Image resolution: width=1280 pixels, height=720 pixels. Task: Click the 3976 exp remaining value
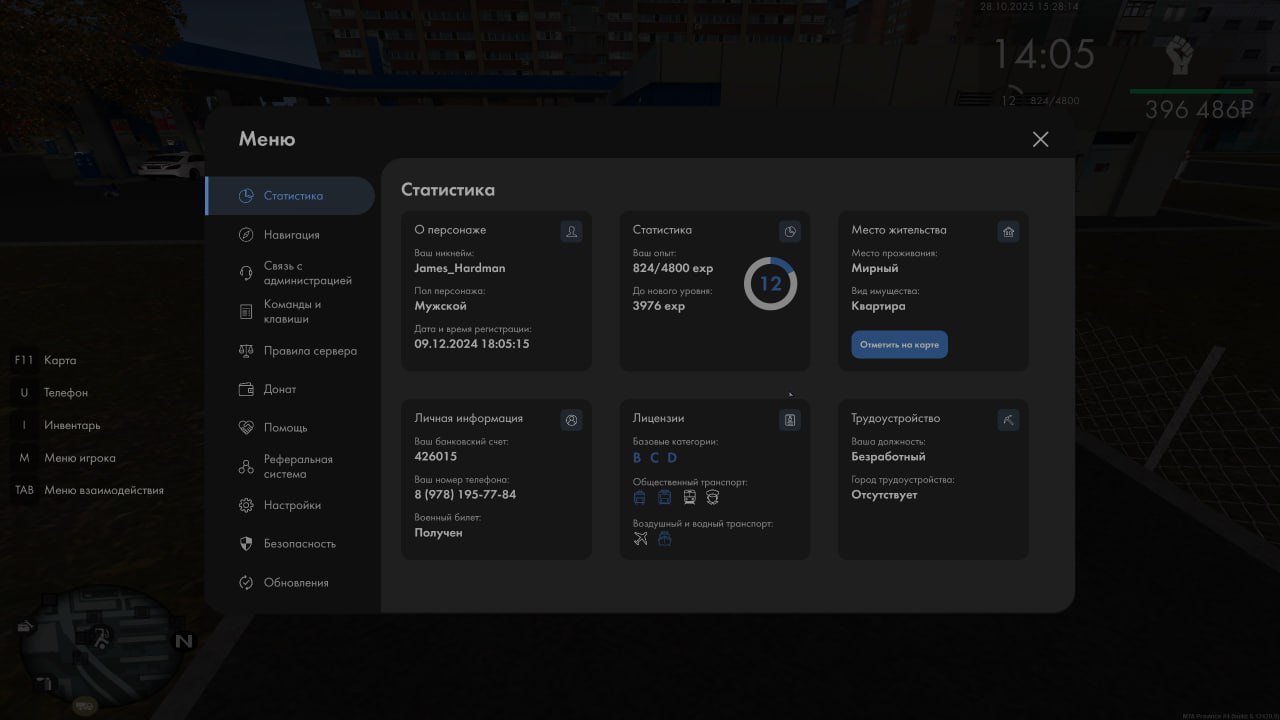tap(659, 306)
